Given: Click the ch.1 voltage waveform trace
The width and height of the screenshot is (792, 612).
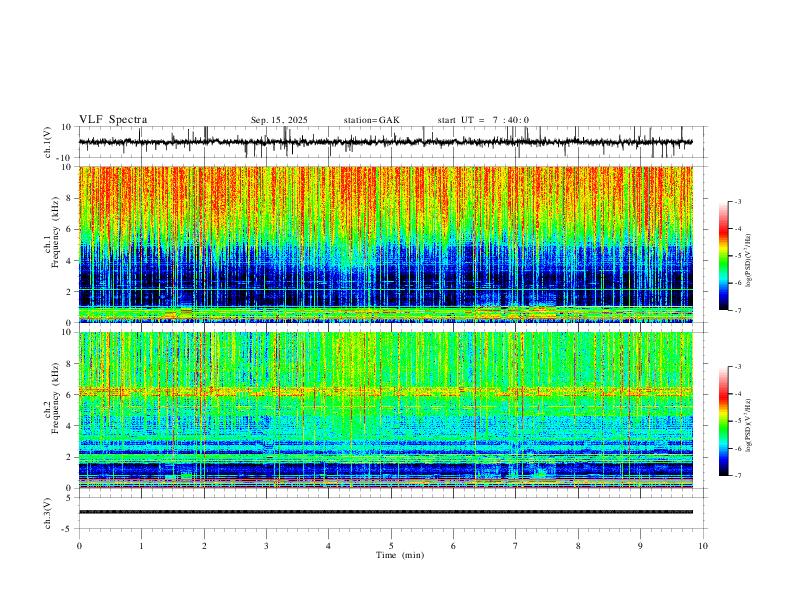Looking at the screenshot, I should pos(386,142).
